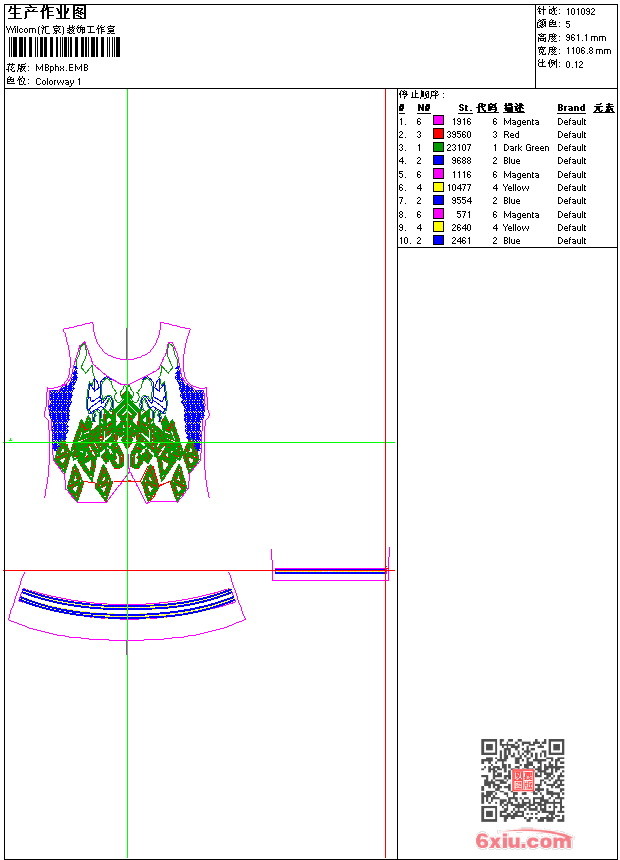Click the '停止顺序' stop sequence label
This screenshot has width=620, height=860.
click(421, 95)
